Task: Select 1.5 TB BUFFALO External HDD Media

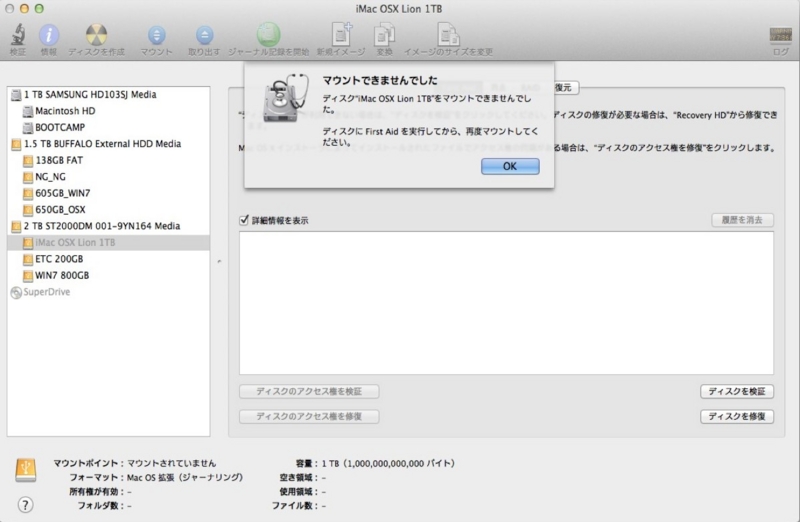Action: (x=108, y=144)
